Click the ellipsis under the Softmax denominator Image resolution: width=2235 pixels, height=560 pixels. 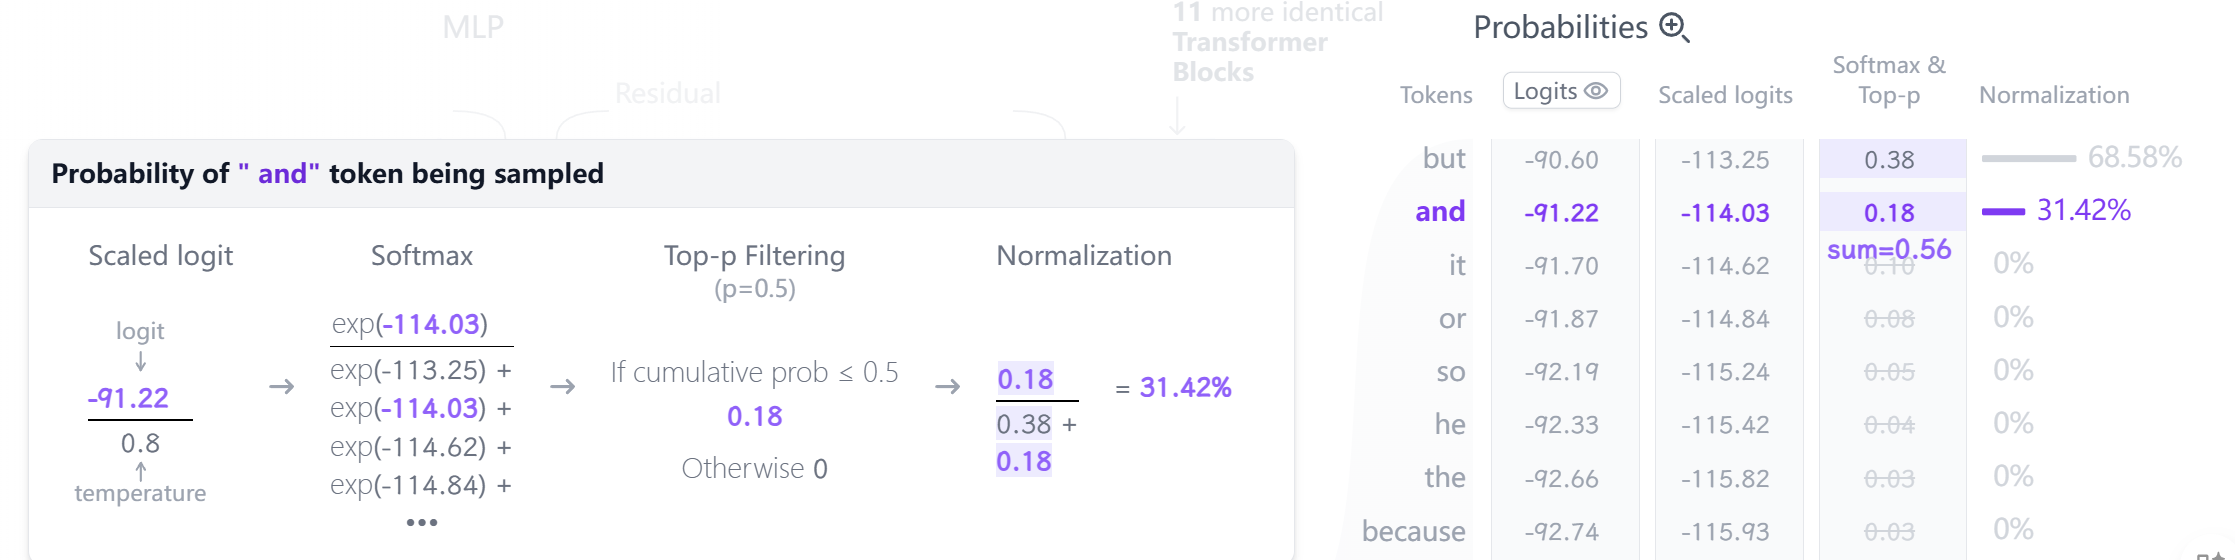(x=421, y=522)
